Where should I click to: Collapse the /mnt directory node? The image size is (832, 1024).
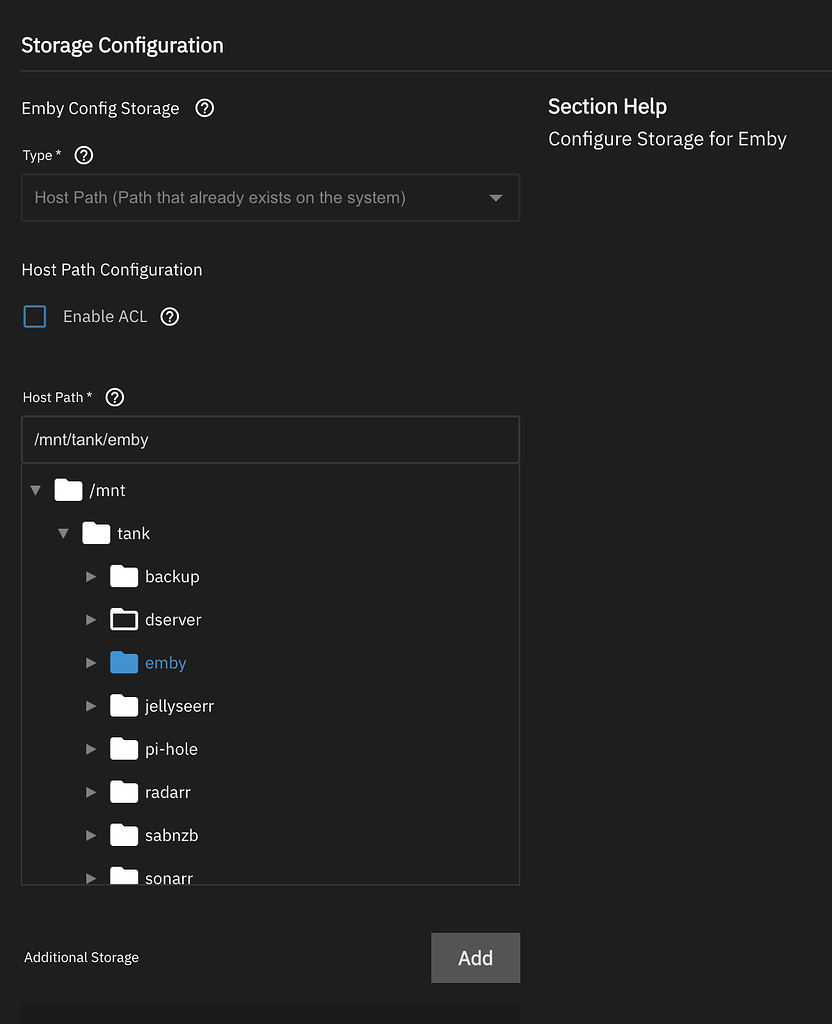coord(35,490)
